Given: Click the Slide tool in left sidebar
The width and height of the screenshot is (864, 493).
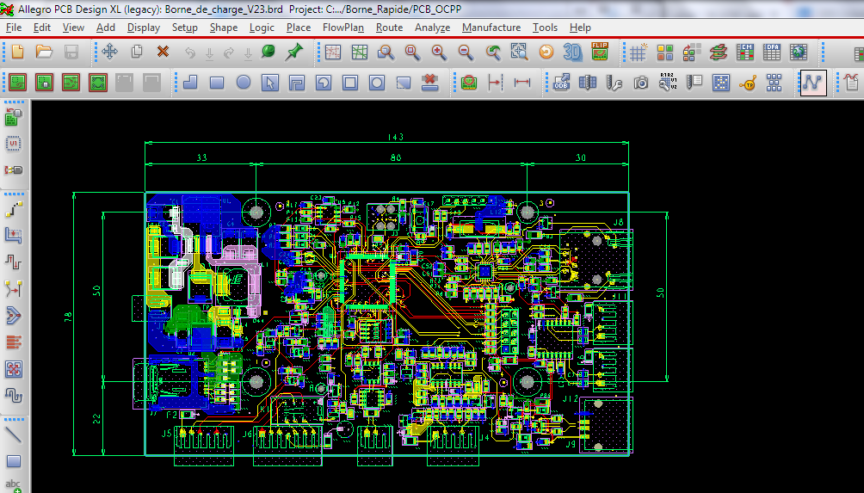Looking at the screenshot, I should coord(14,235).
